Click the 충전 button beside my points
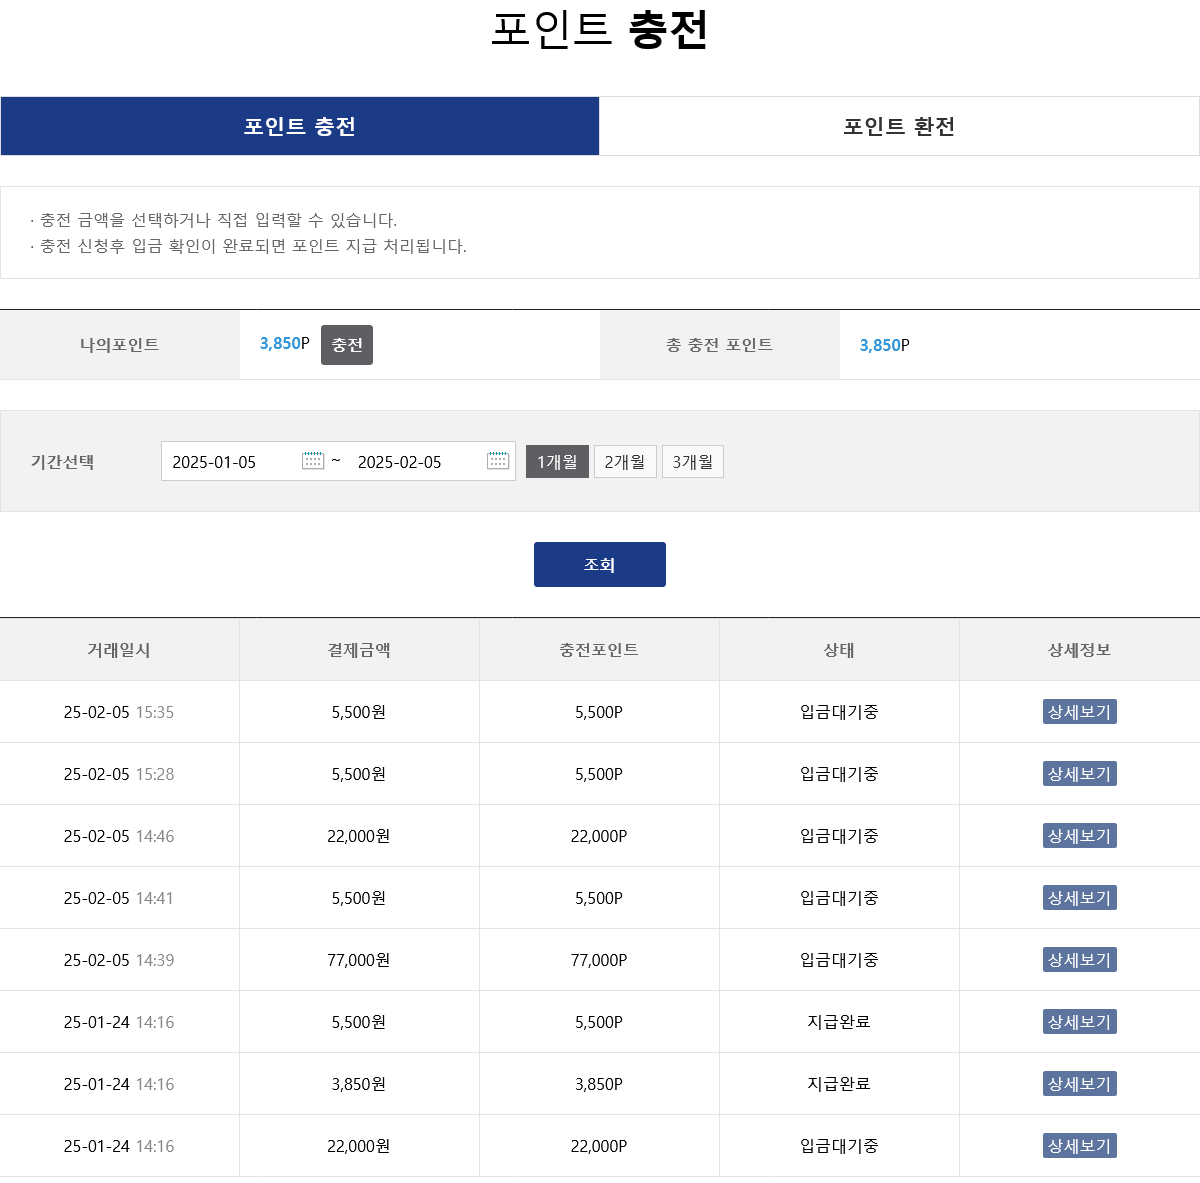The image size is (1200, 1183). [346, 345]
